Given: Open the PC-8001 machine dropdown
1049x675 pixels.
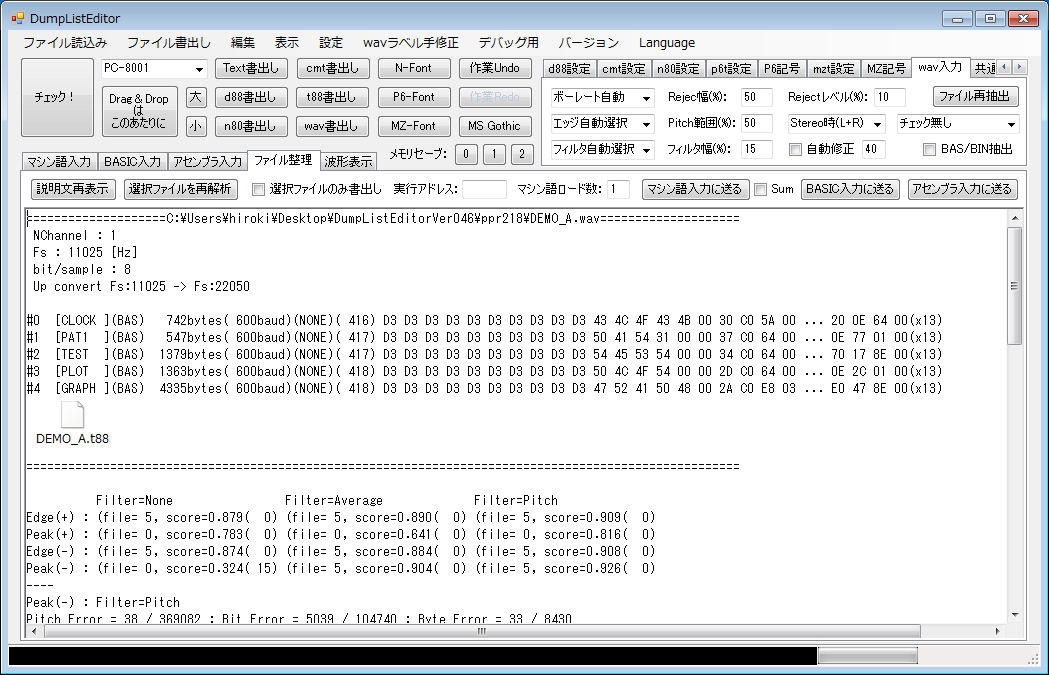Looking at the screenshot, I should pos(154,68).
